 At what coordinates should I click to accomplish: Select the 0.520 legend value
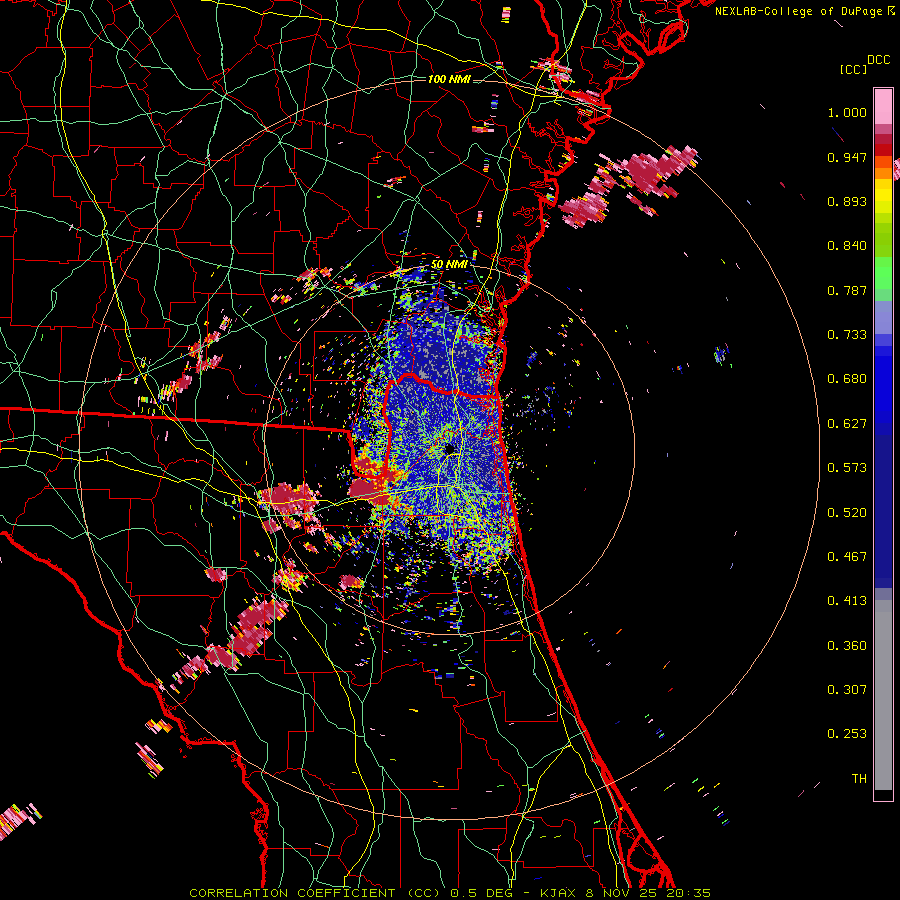coord(847,513)
